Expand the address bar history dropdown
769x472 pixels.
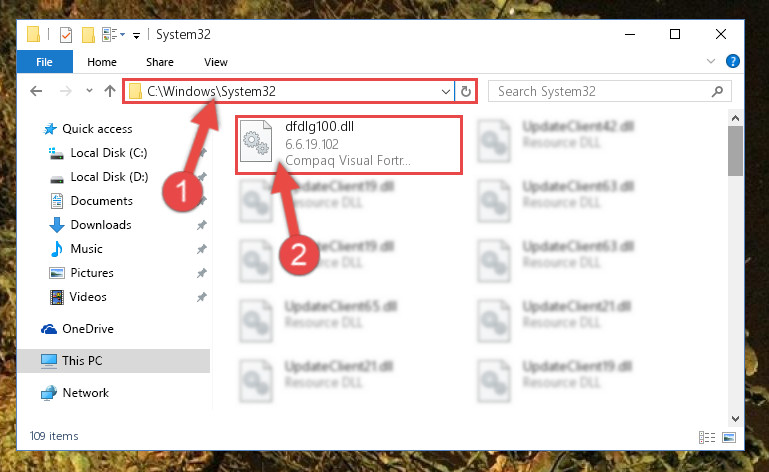pos(445,92)
